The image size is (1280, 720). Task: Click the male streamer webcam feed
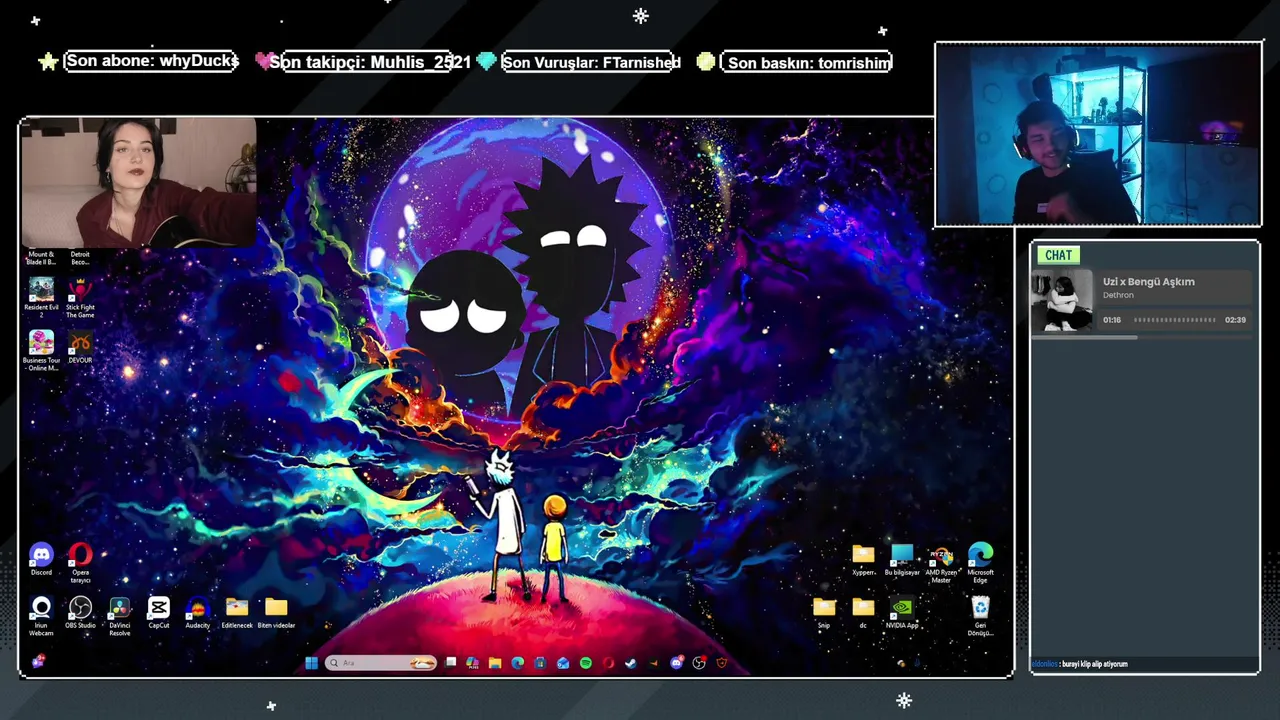coord(1098,135)
